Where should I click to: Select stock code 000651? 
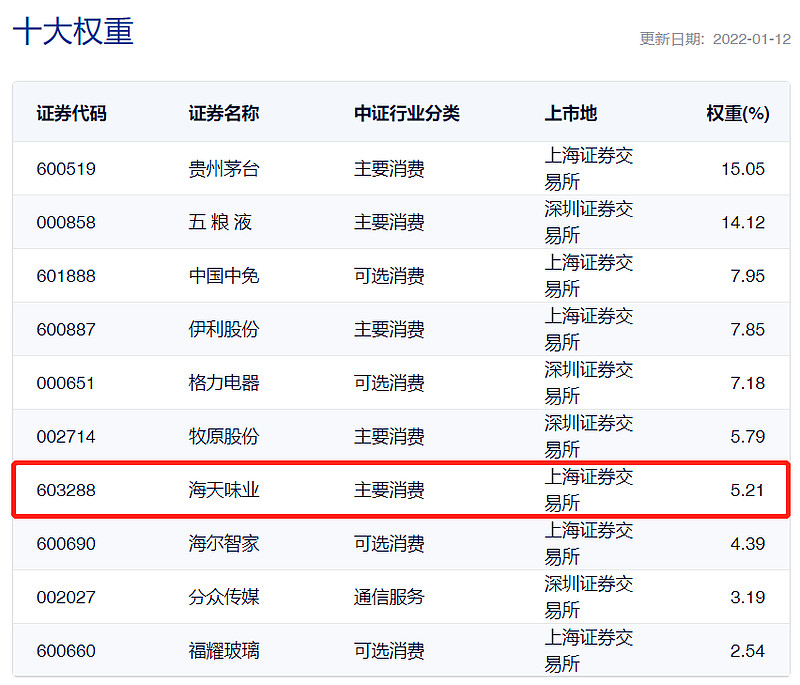[x=65, y=383]
